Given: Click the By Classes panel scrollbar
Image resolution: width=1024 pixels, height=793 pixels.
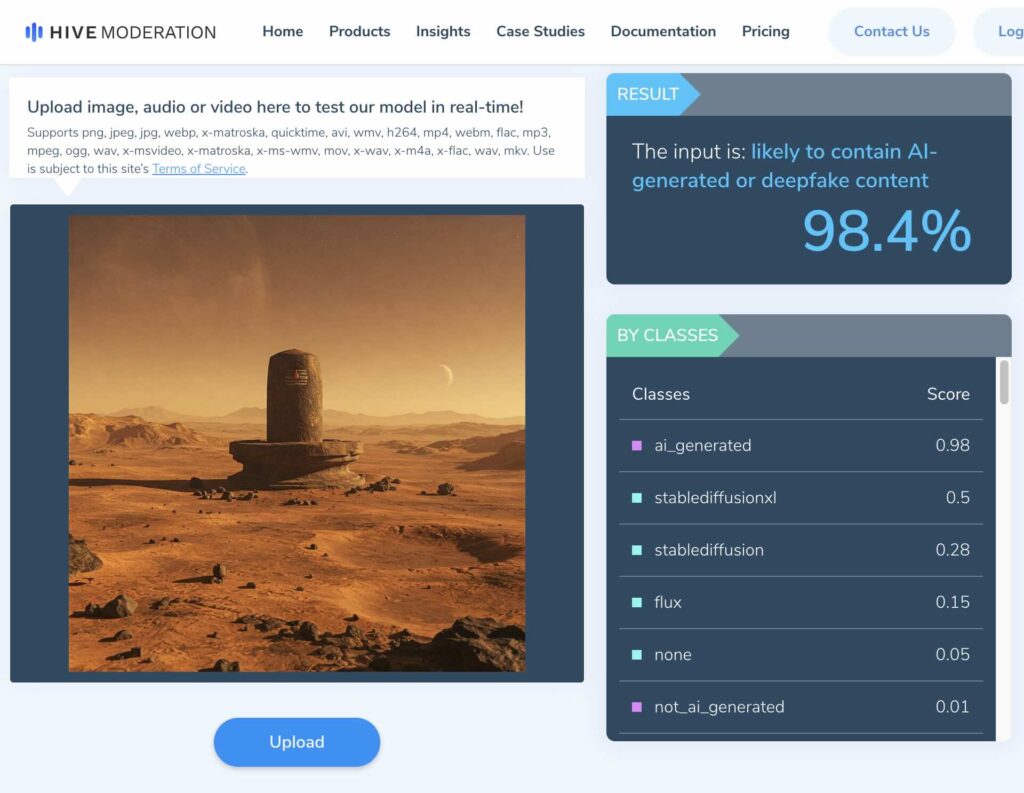Looking at the screenshot, I should (1004, 382).
